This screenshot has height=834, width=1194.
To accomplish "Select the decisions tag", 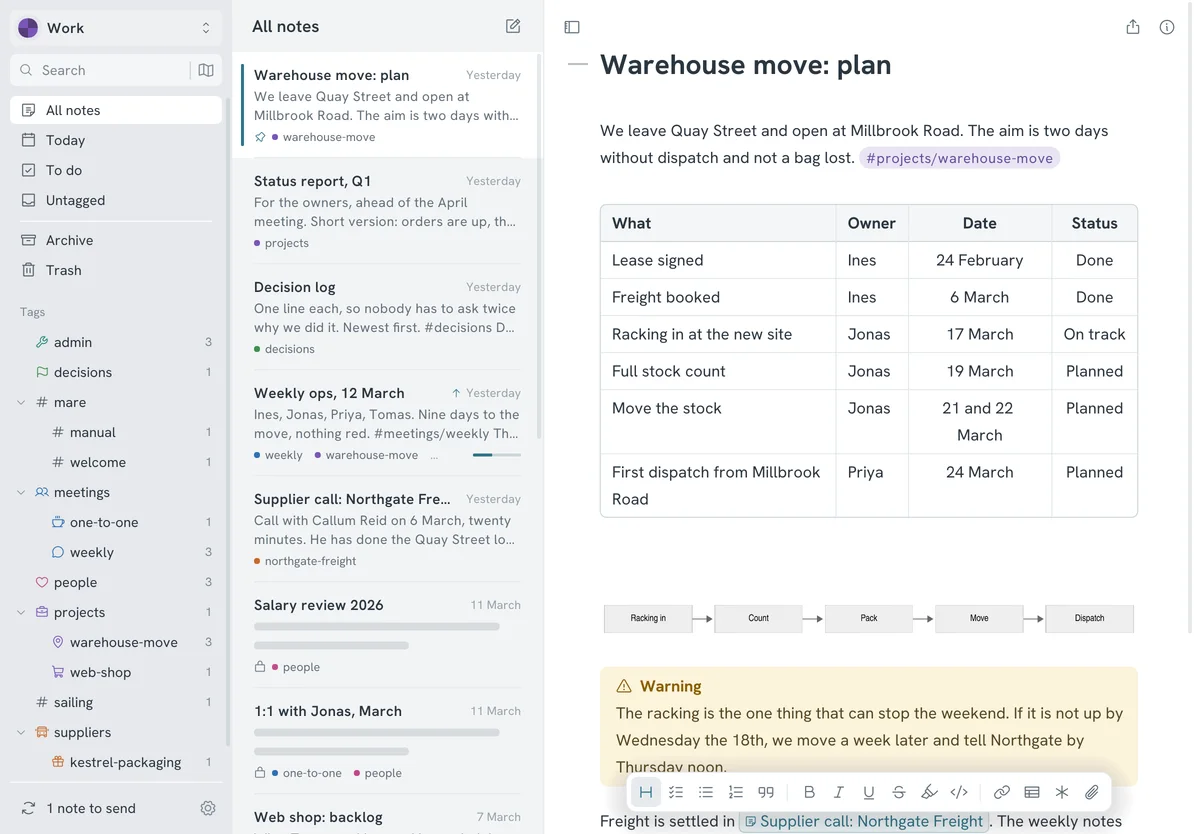I will point(116,372).
